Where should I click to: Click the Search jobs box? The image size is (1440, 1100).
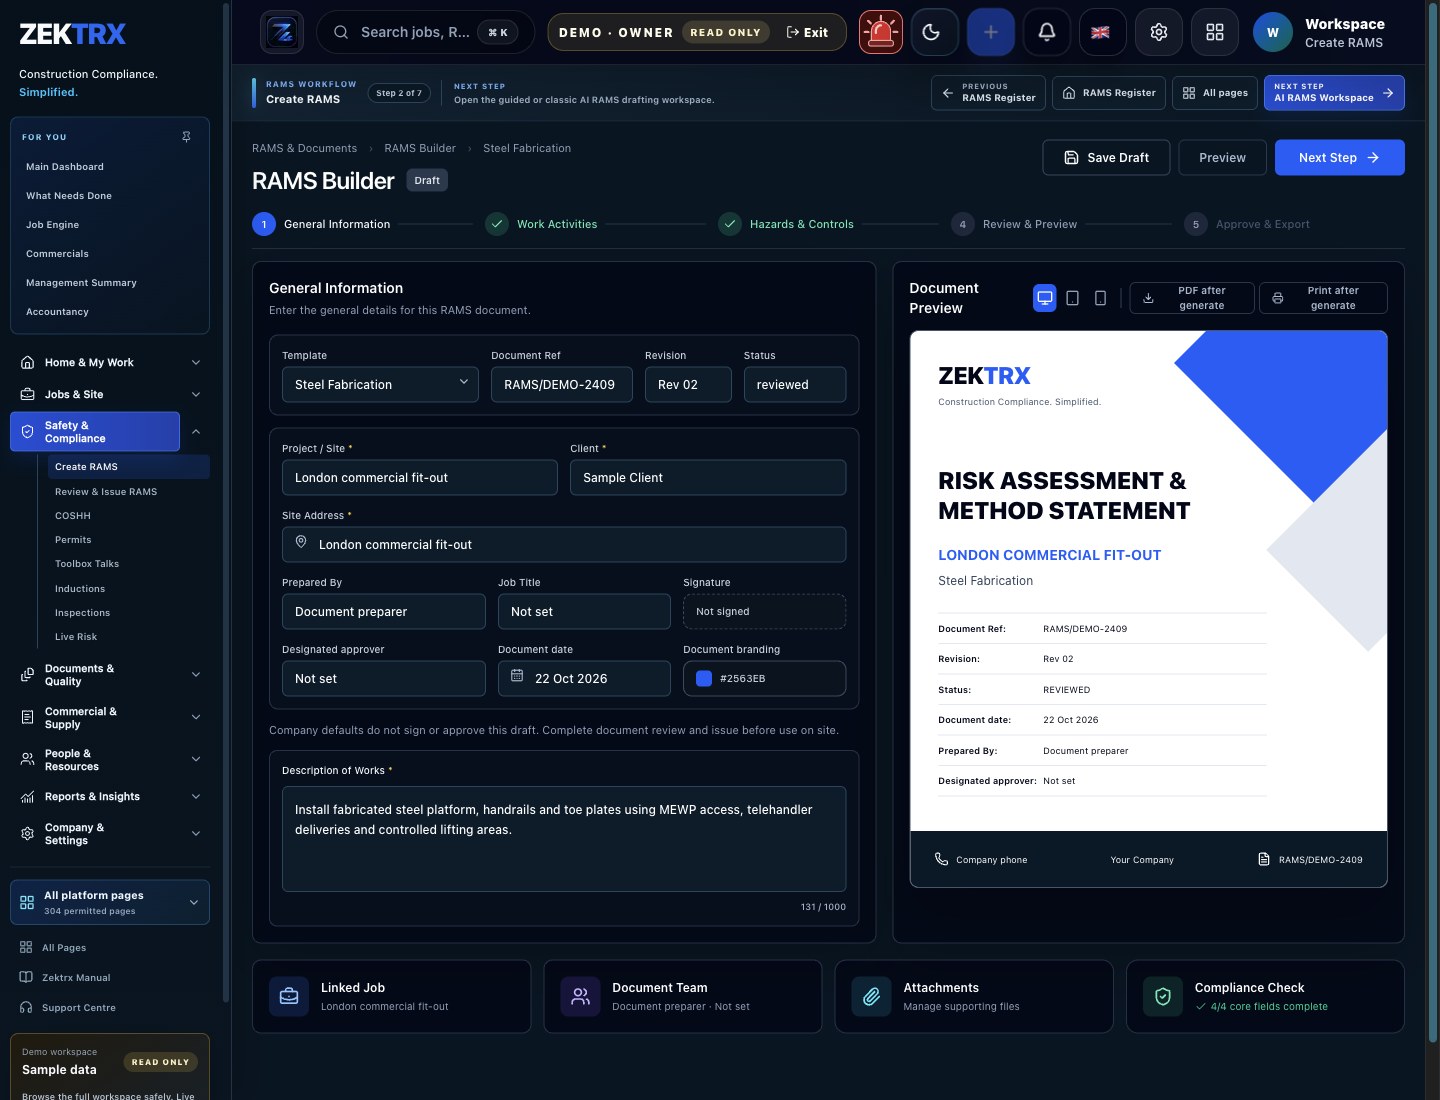tap(426, 32)
